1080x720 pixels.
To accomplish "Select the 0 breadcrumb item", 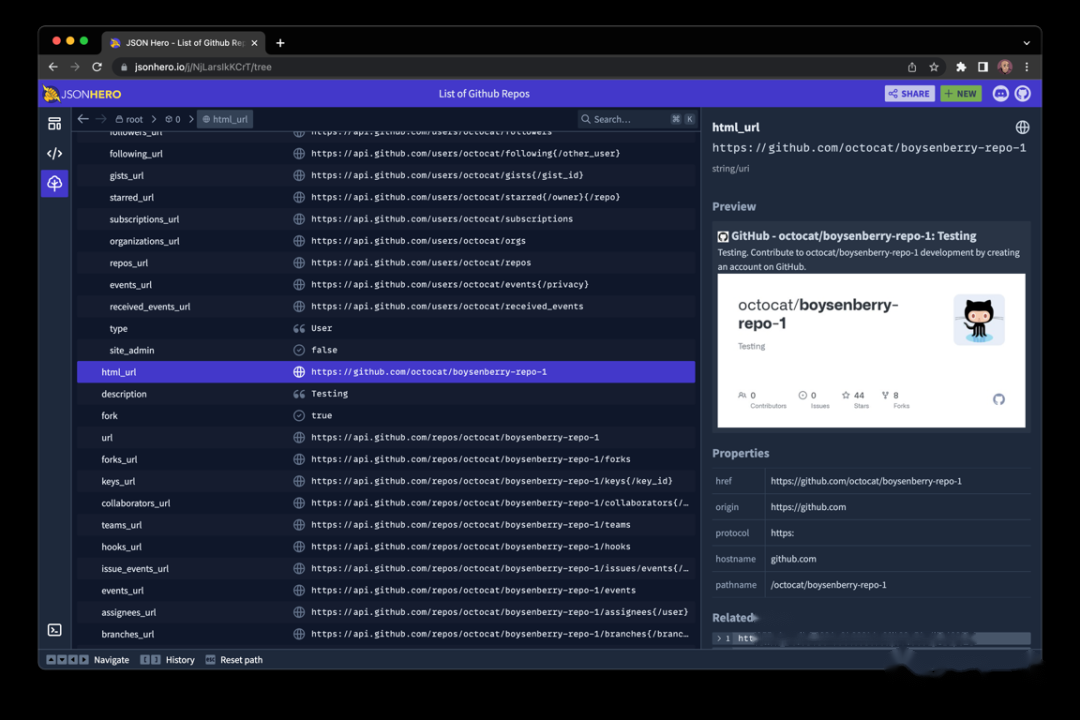I will tap(173, 119).
